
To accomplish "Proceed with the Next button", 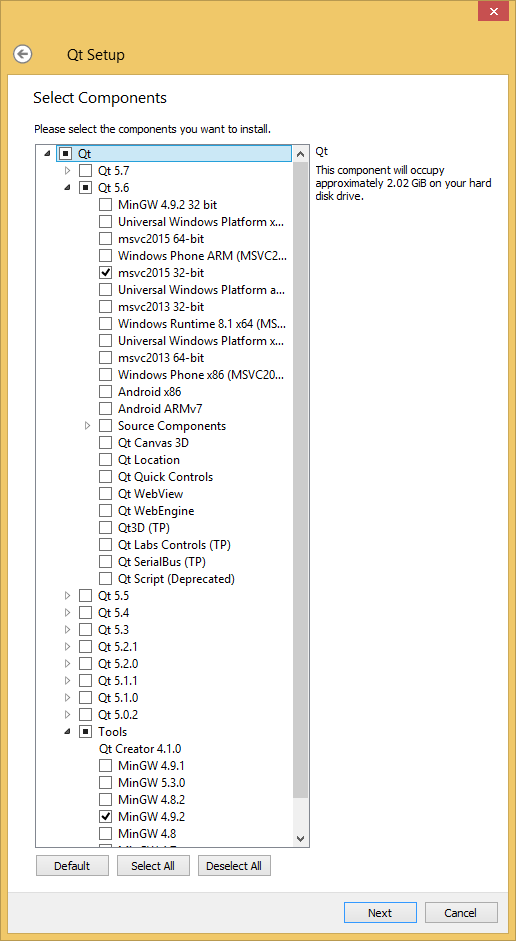I will point(380,912).
